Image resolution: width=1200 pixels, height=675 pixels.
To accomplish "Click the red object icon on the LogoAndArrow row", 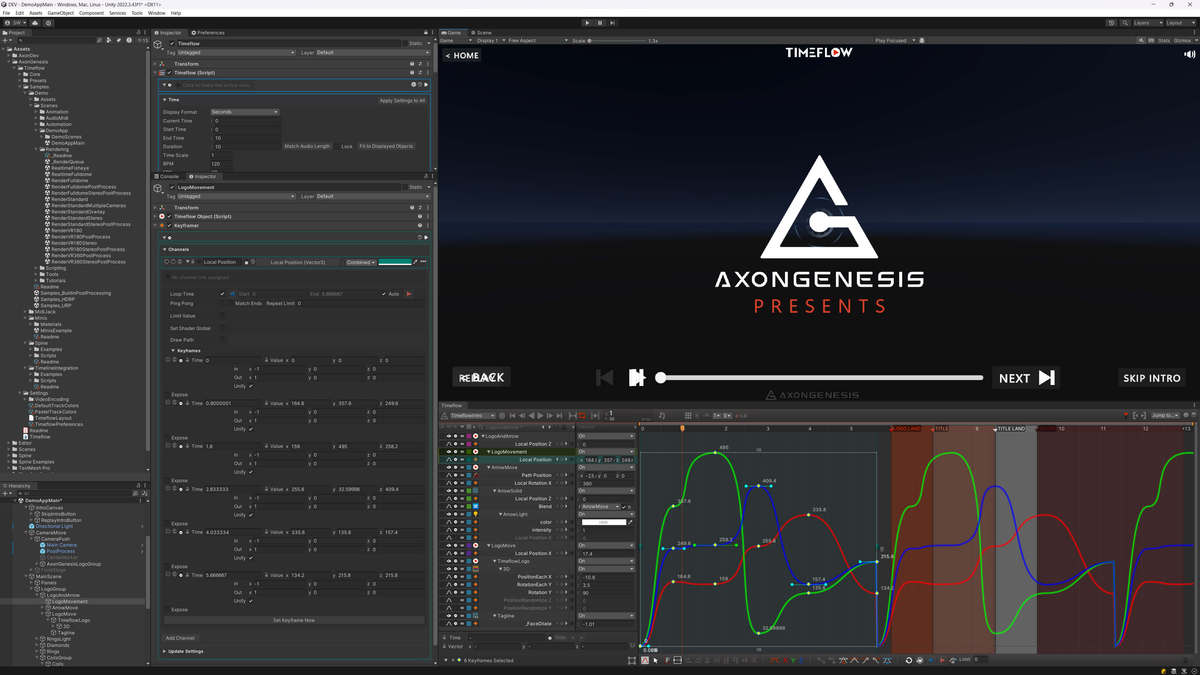I will click(x=476, y=436).
